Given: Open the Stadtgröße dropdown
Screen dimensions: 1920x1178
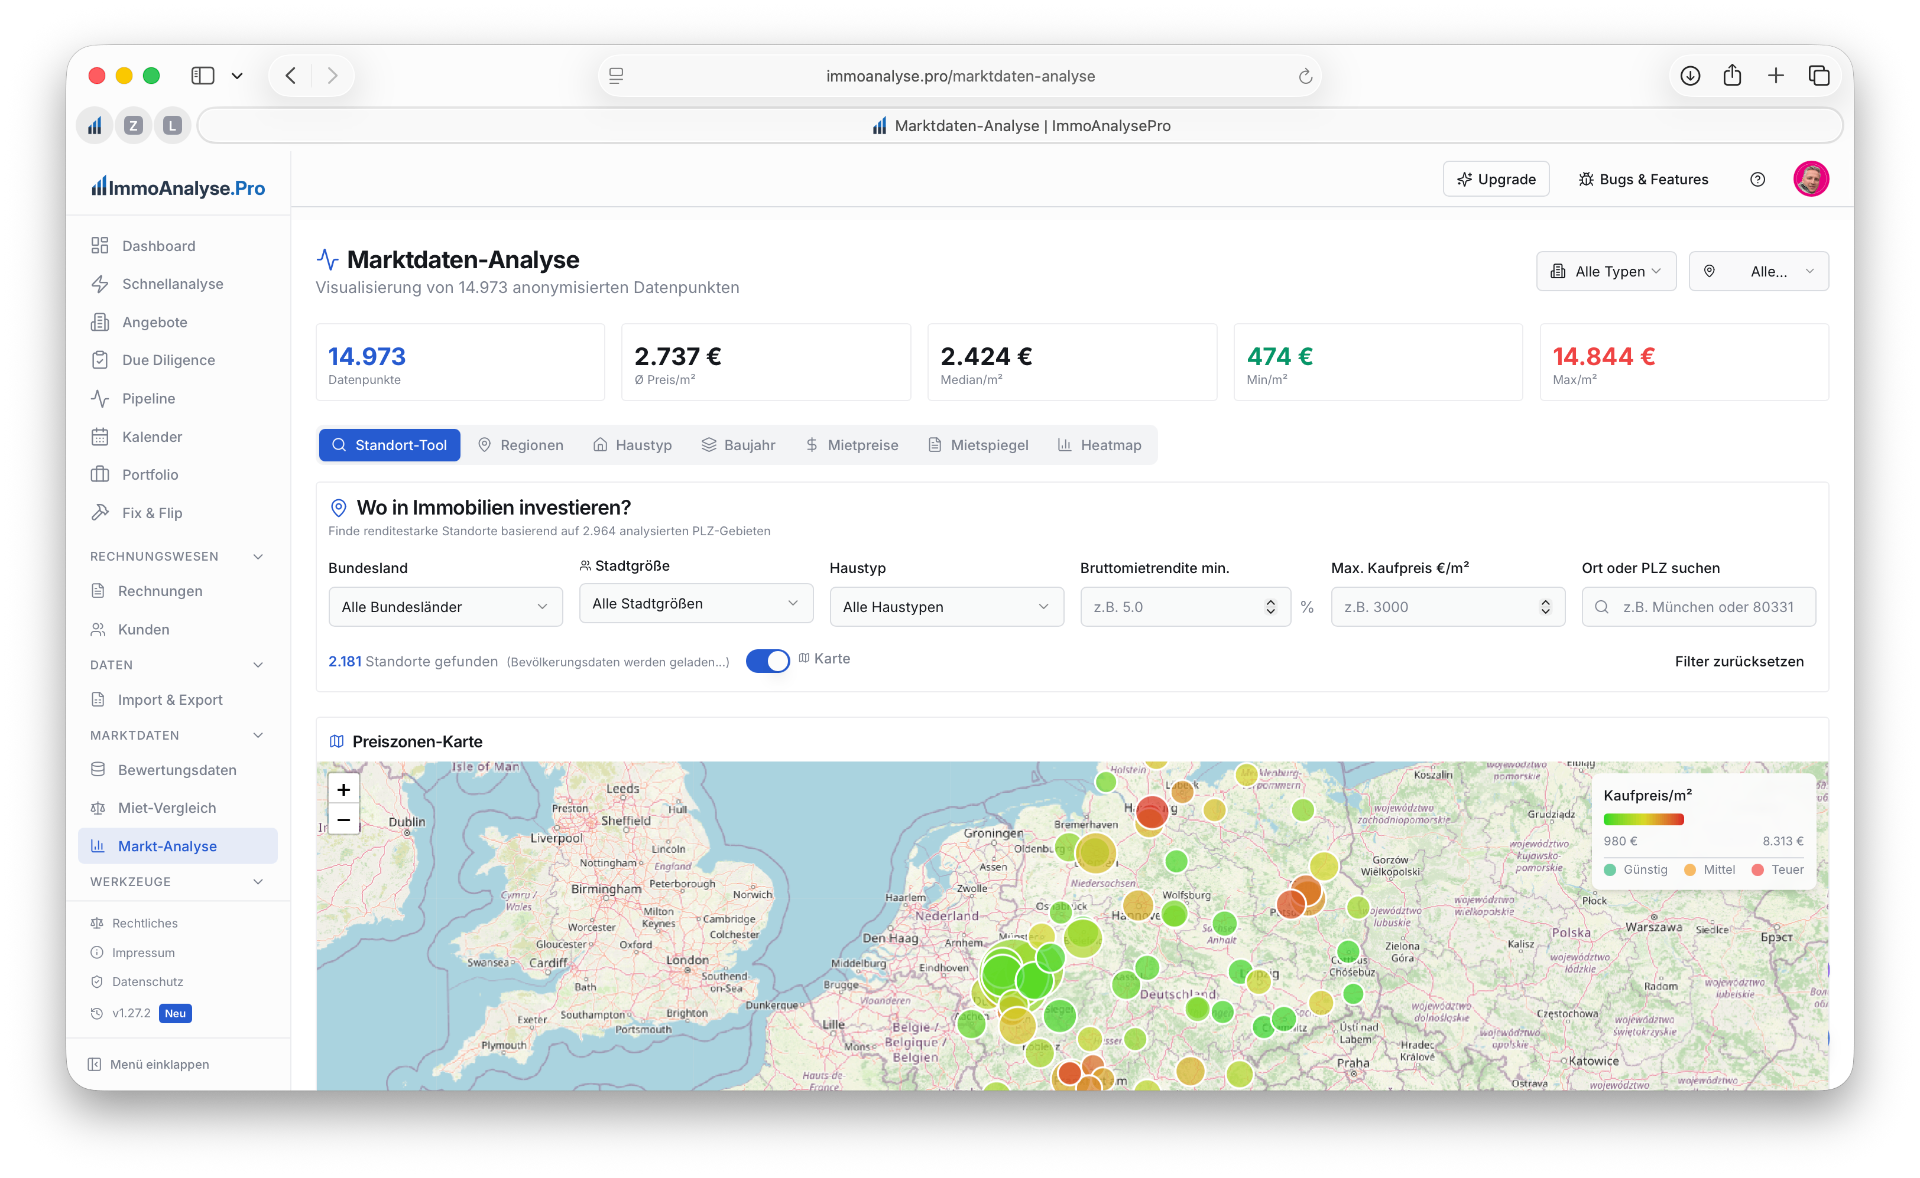Looking at the screenshot, I should [x=696, y=604].
